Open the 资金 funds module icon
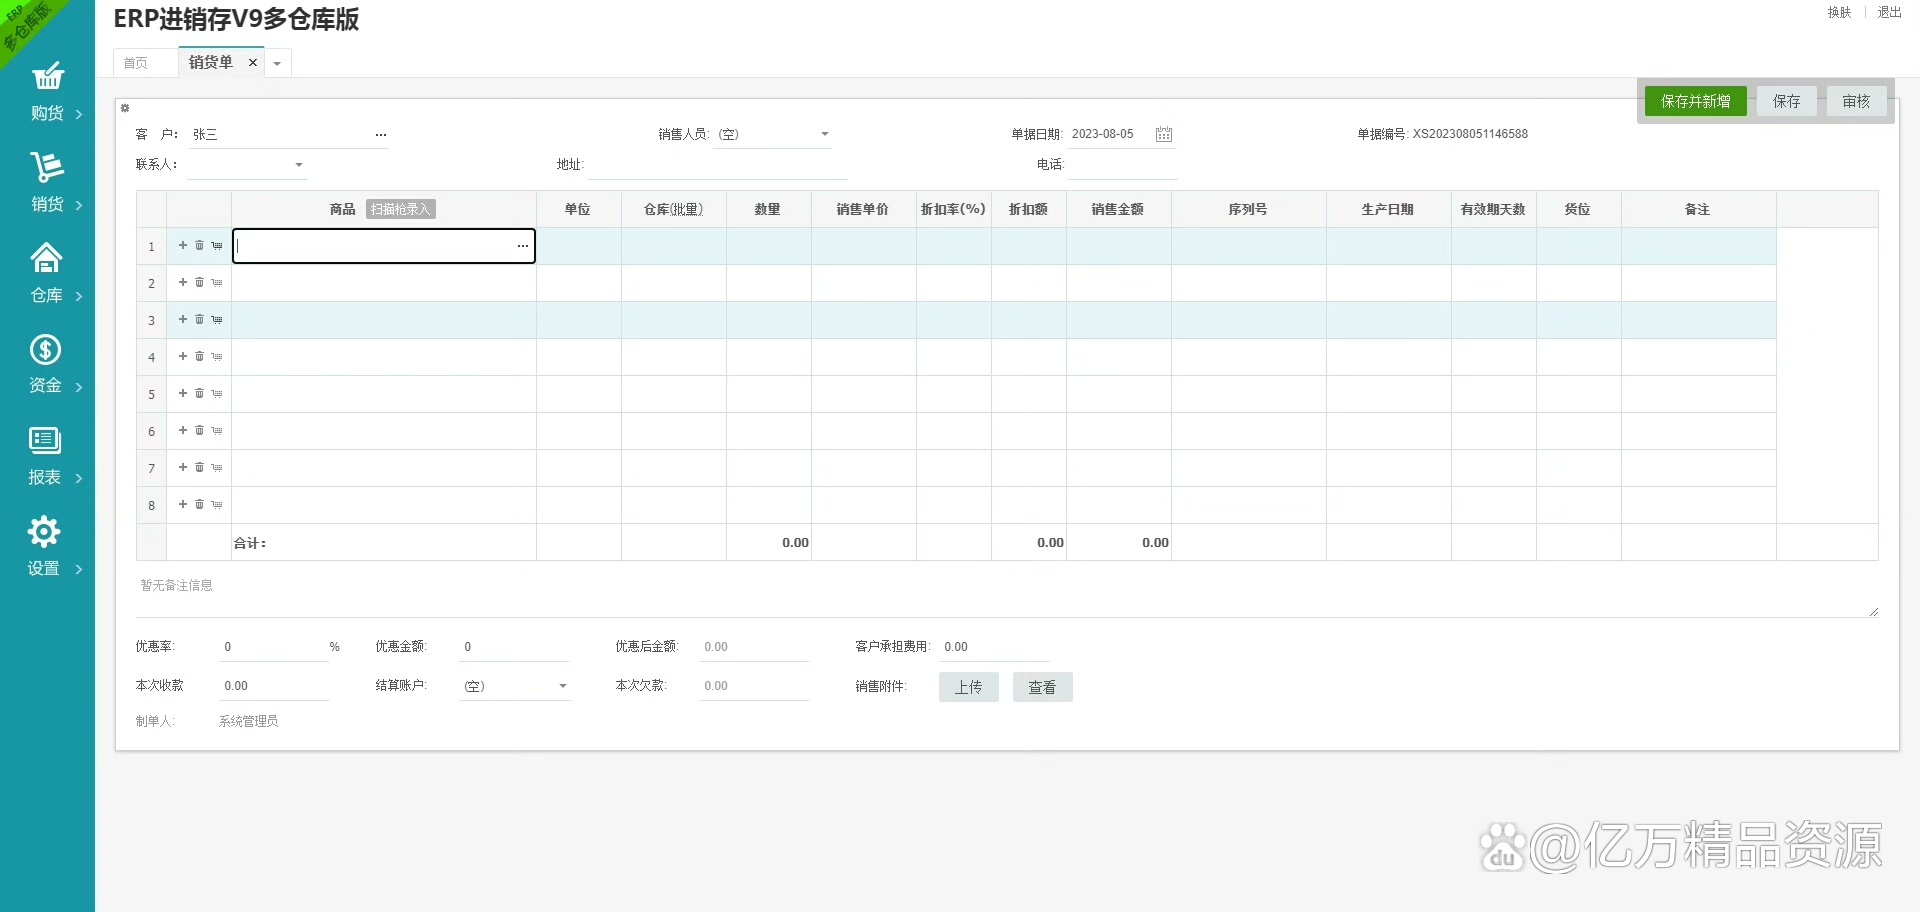The width and height of the screenshot is (1920, 912). (x=45, y=349)
